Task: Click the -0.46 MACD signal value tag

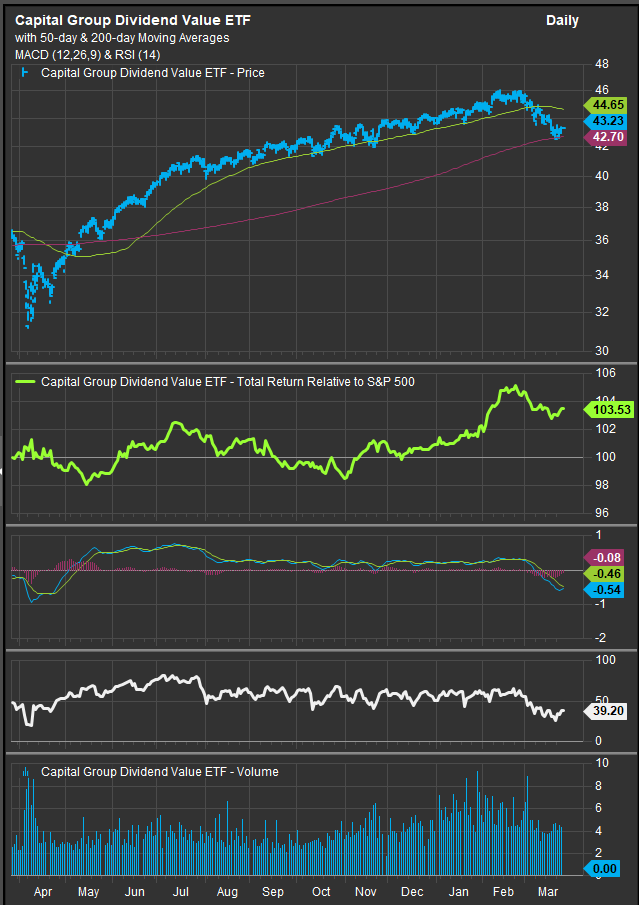Action: (607, 574)
